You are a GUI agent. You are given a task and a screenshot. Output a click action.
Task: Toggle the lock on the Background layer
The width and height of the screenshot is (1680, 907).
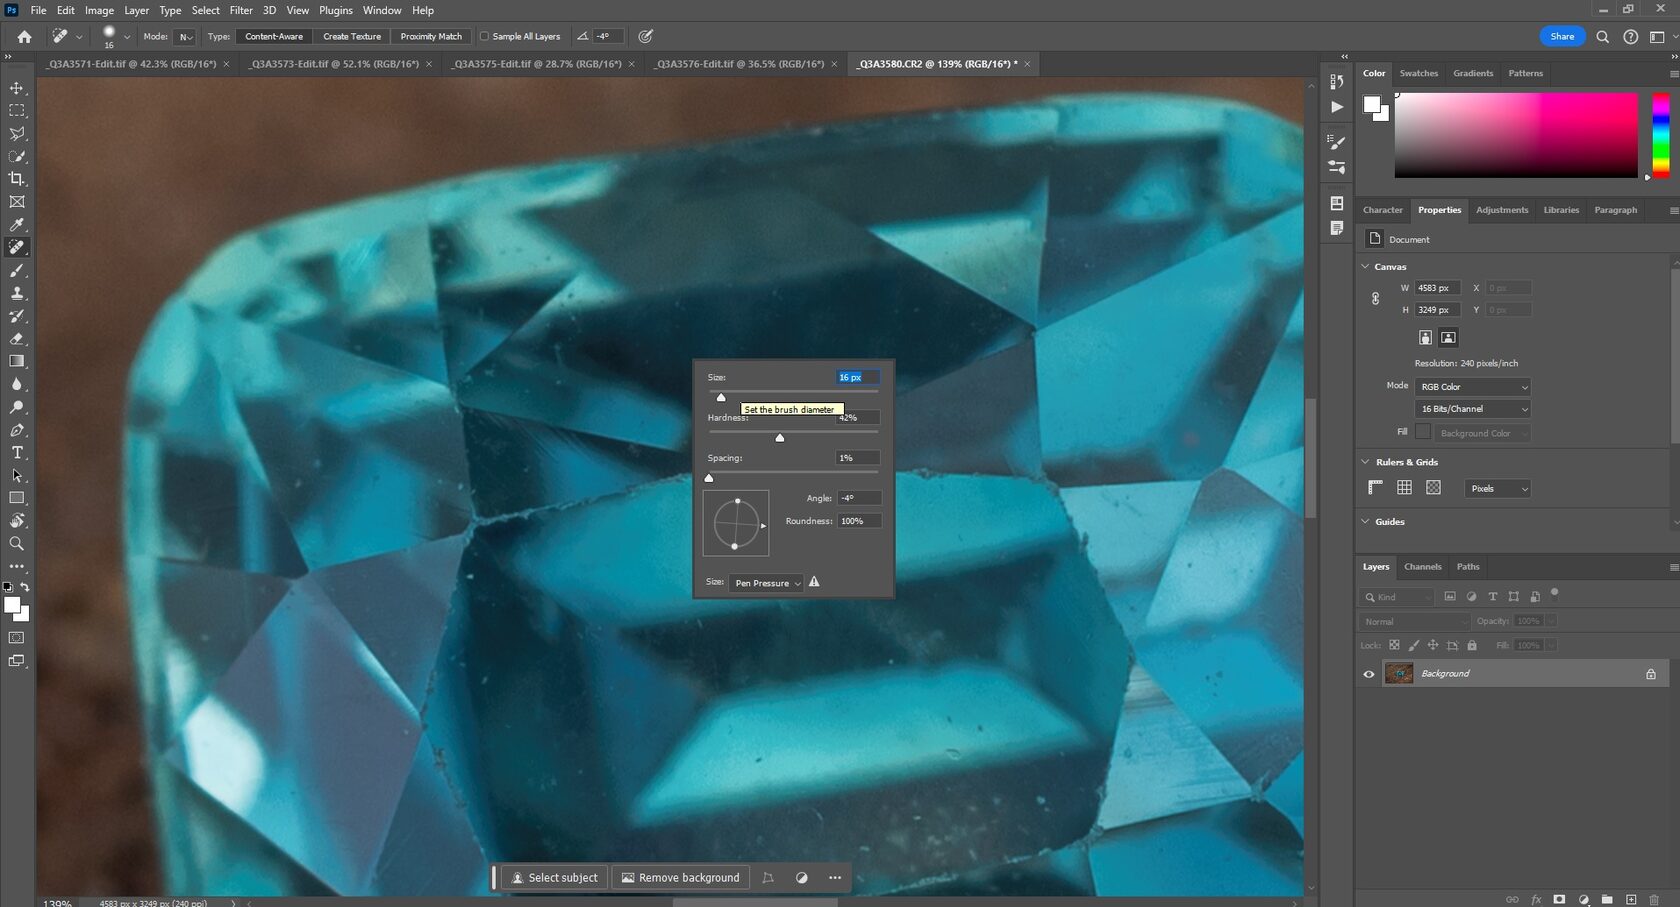click(x=1650, y=673)
